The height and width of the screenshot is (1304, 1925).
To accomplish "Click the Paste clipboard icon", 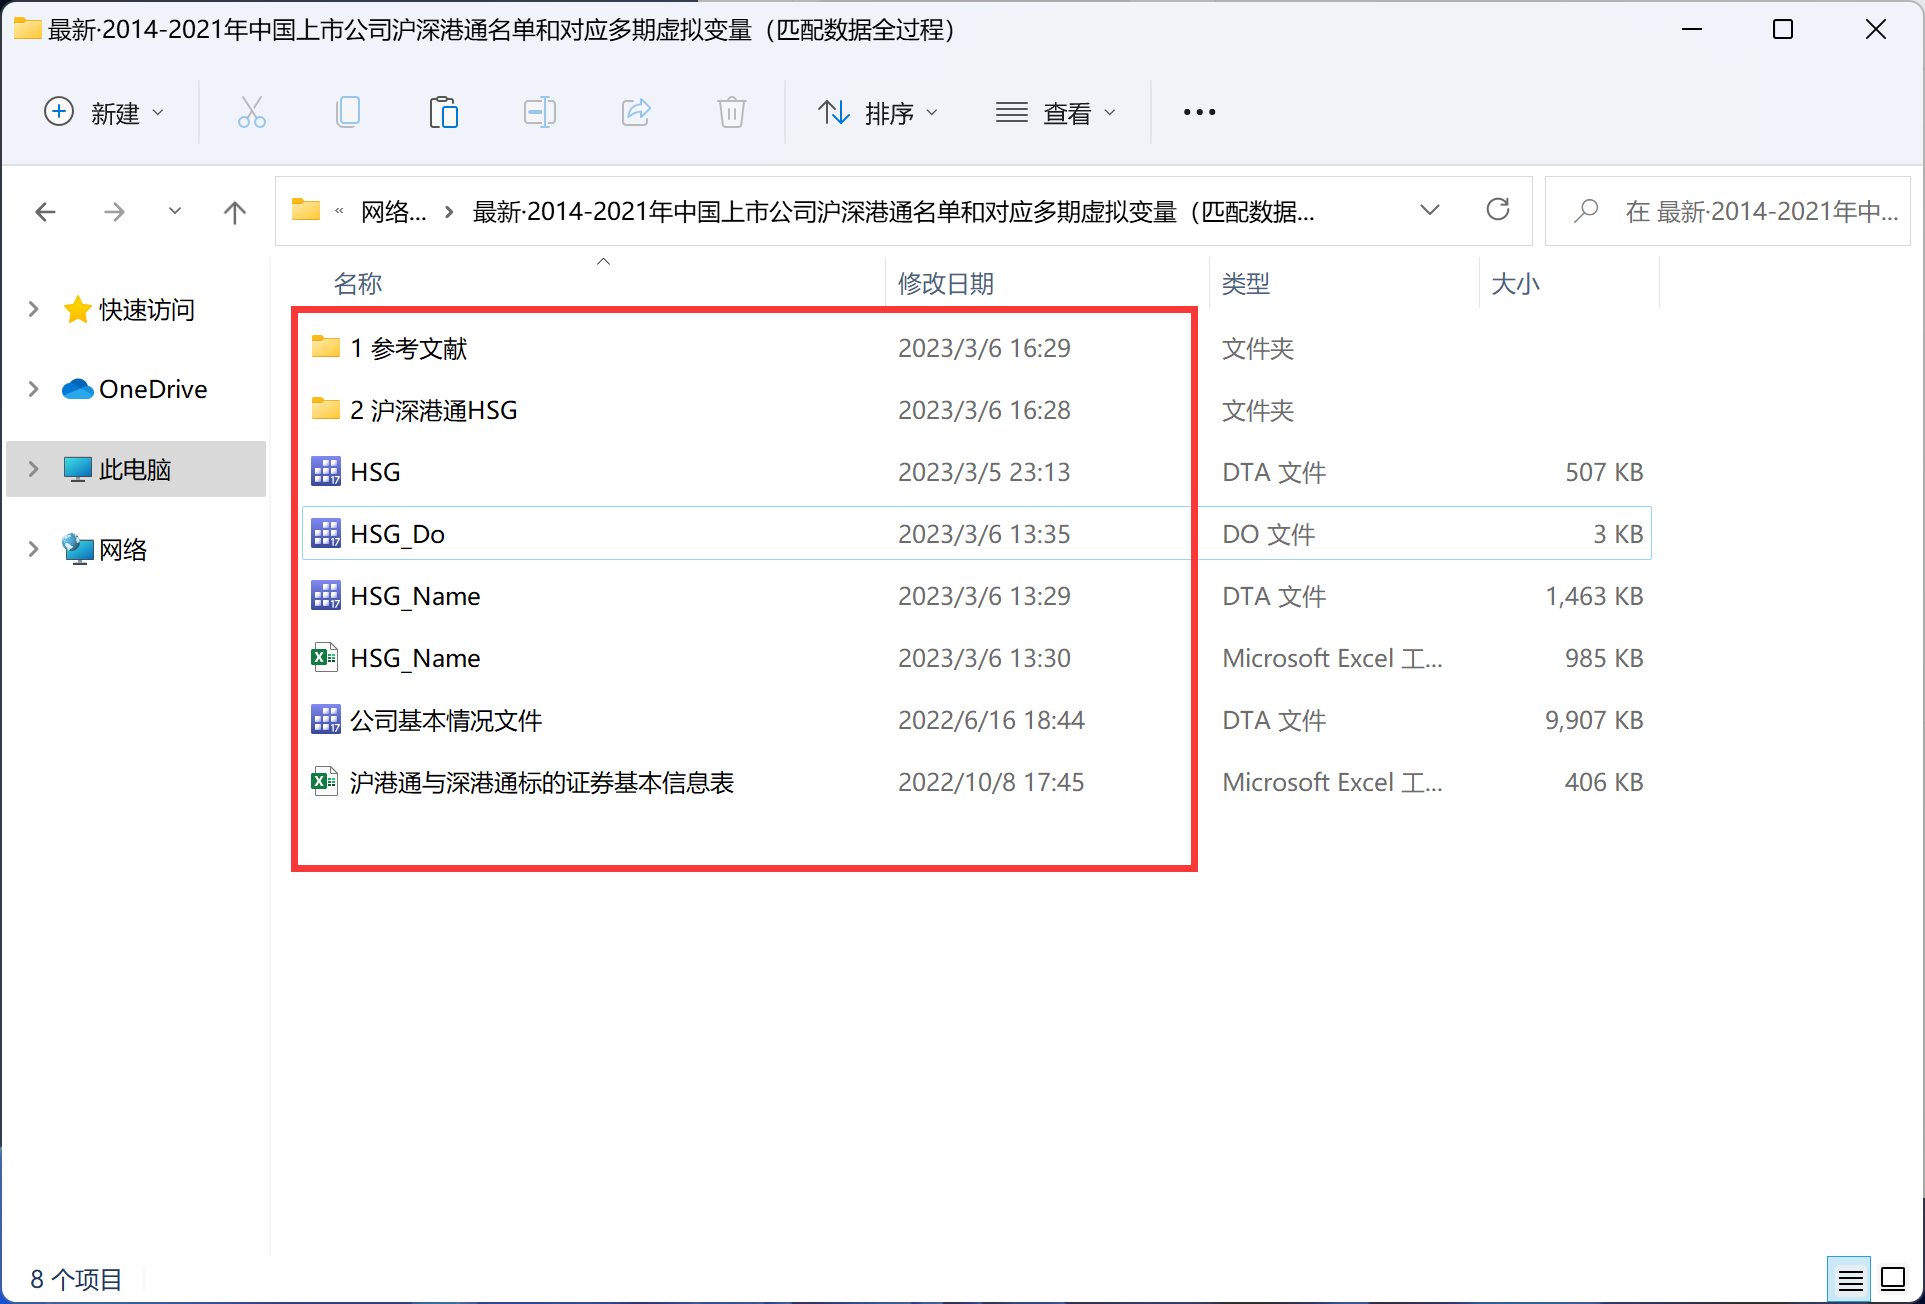I will coord(443,112).
